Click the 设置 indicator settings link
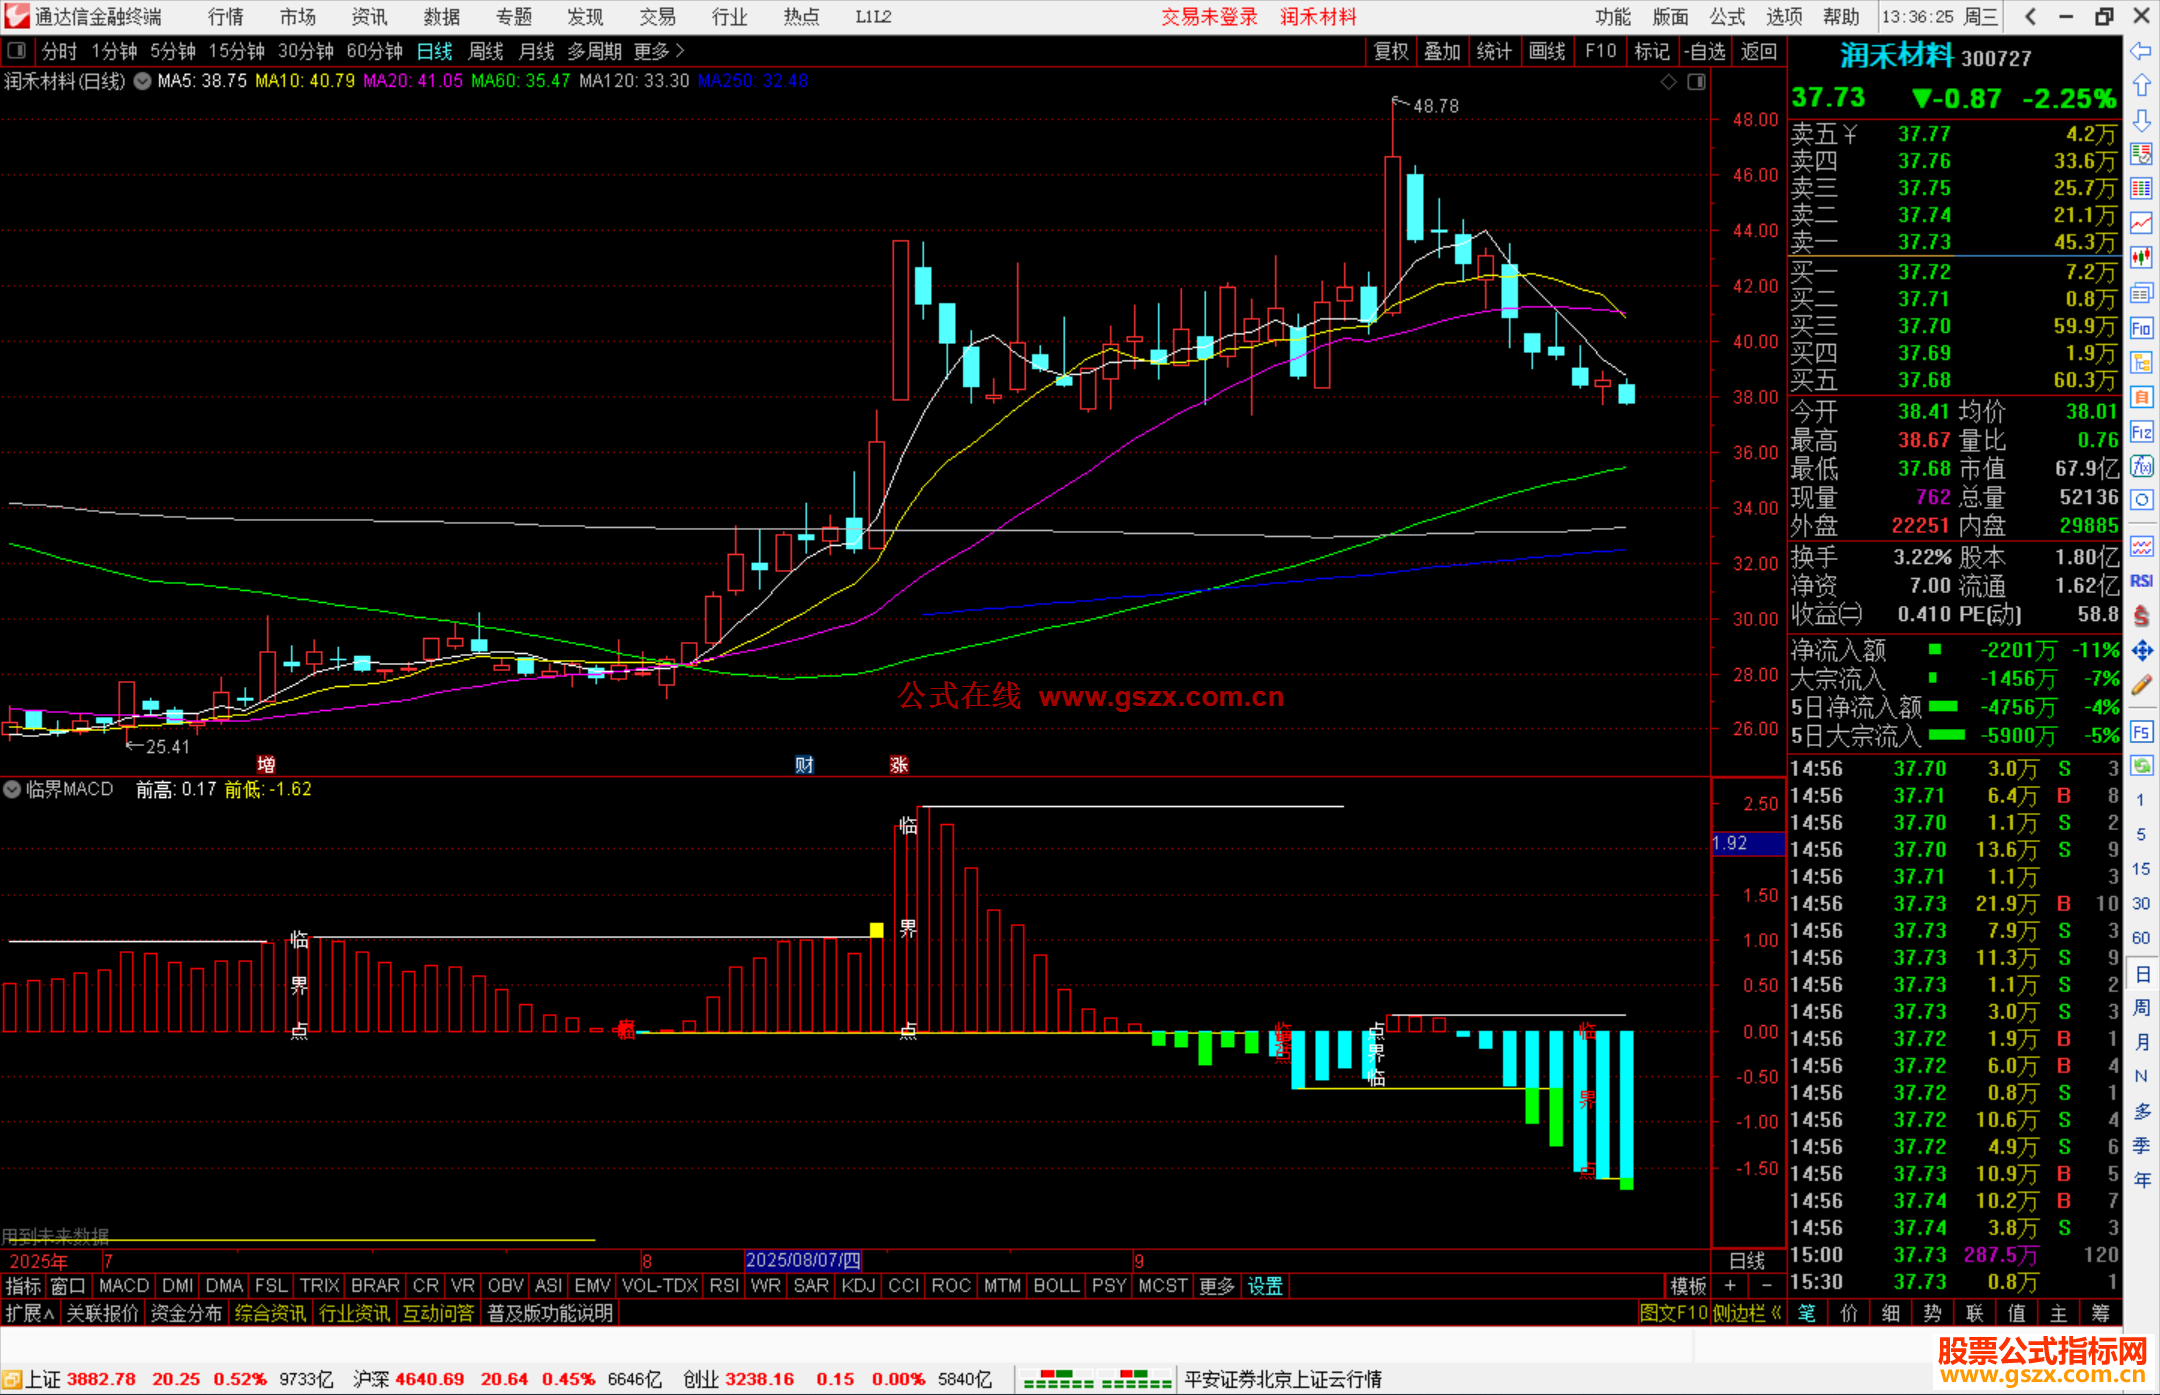2160x1395 pixels. point(1265,1286)
